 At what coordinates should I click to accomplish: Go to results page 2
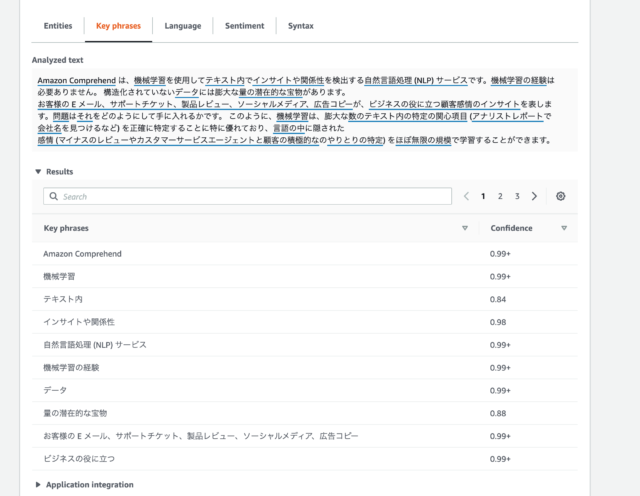click(x=500, y=197)
